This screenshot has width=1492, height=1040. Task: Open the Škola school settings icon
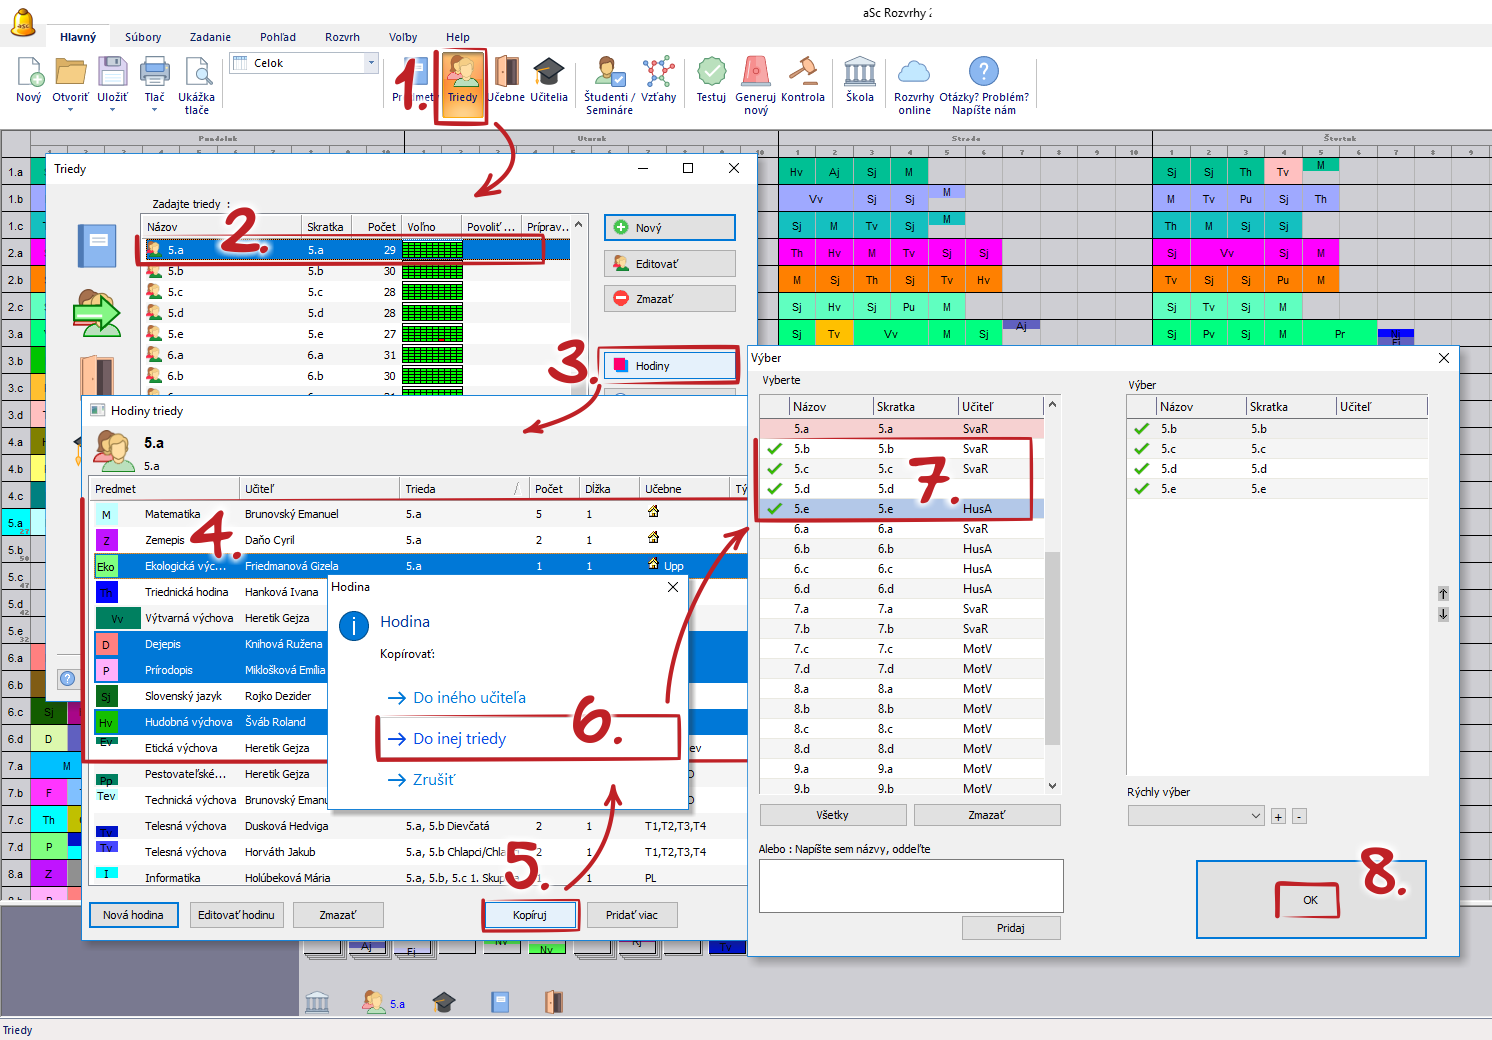[x=859, y=75]
